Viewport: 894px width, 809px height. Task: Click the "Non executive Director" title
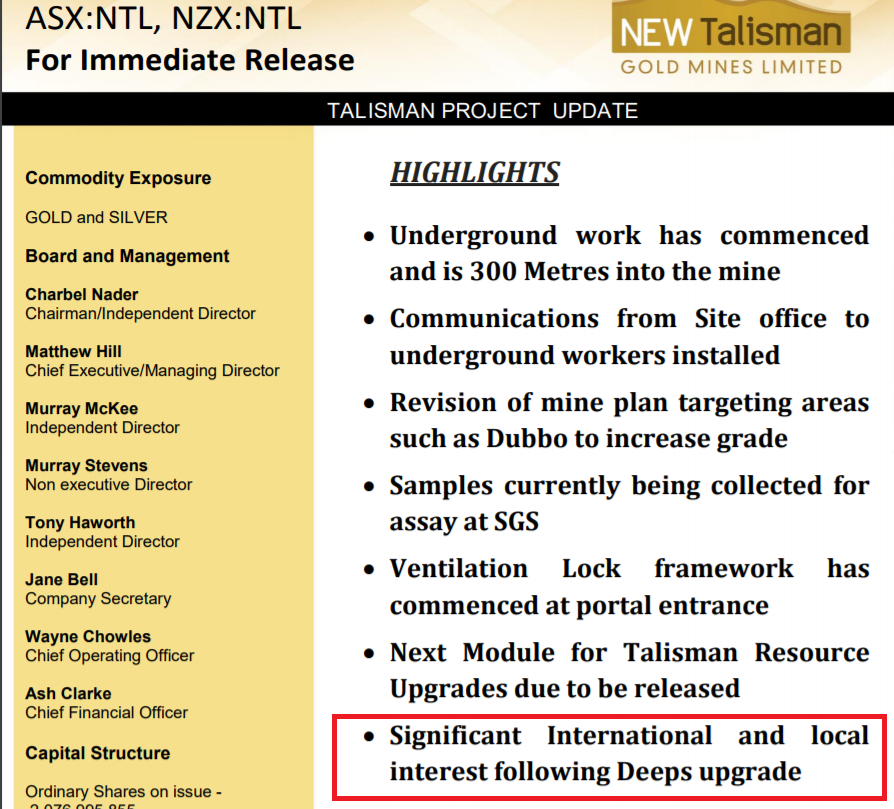tap(108, 485)
